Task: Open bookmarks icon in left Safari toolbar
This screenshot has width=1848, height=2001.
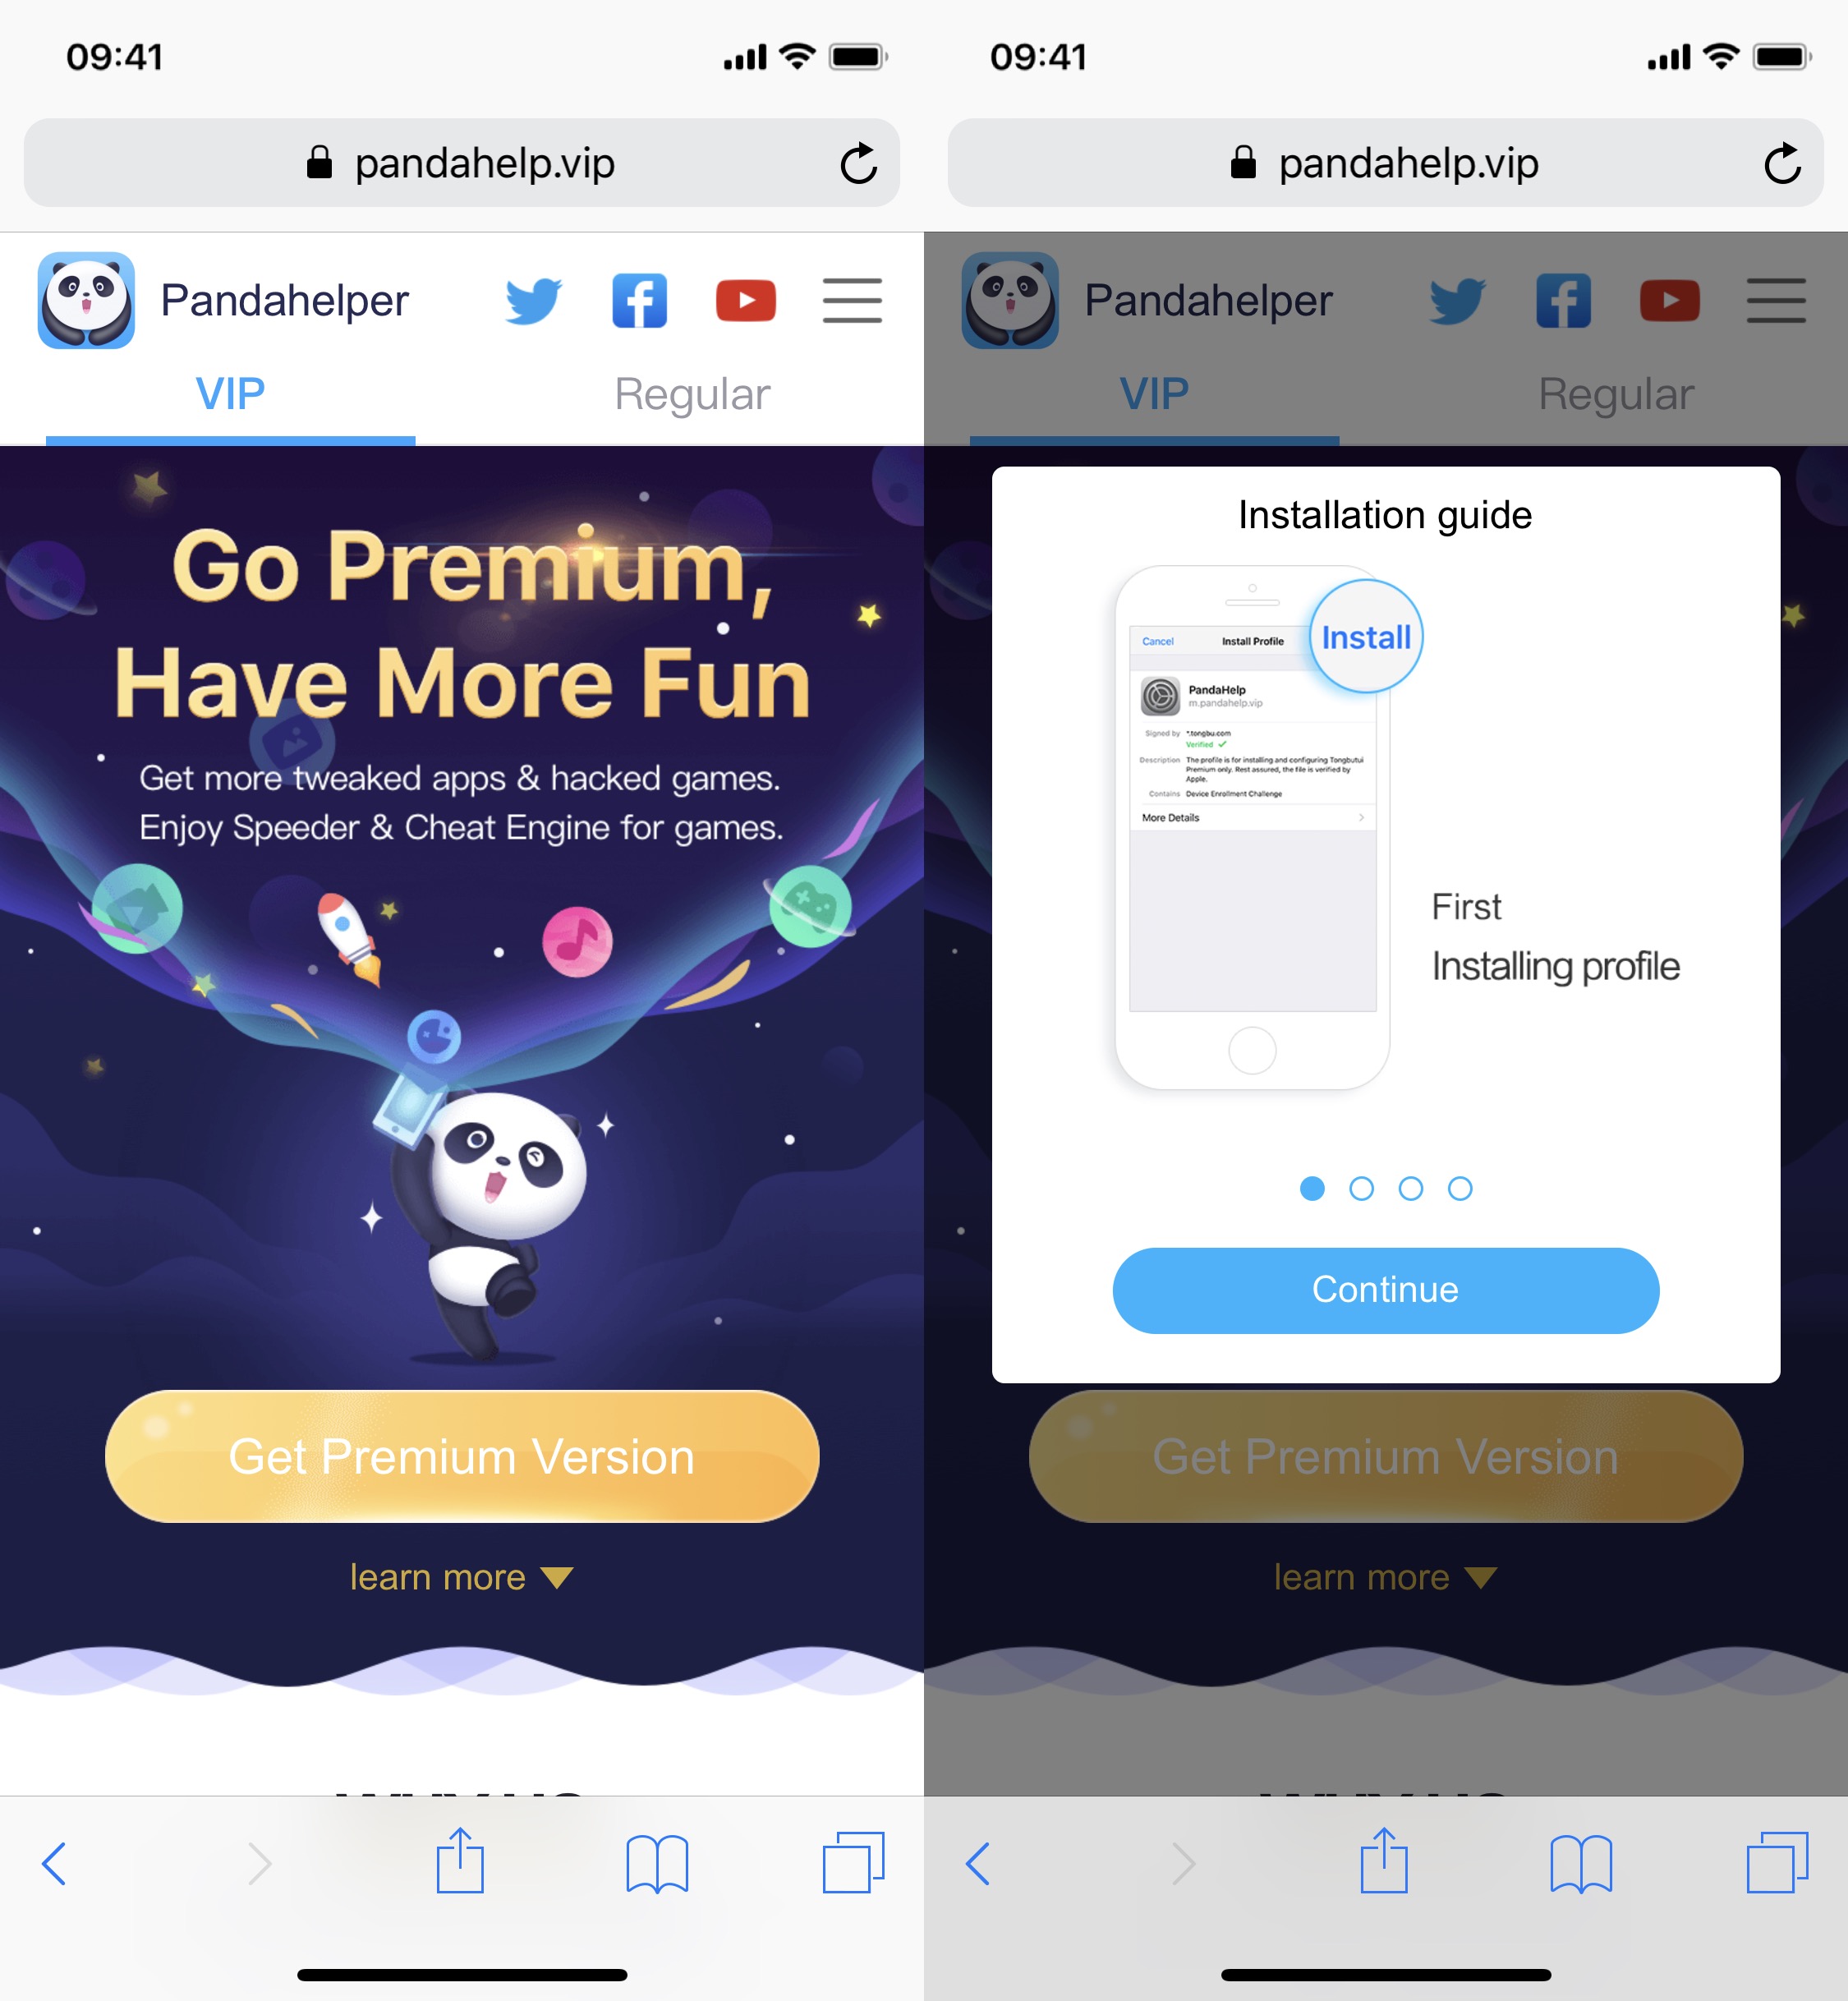Action: click(657, 1863)
